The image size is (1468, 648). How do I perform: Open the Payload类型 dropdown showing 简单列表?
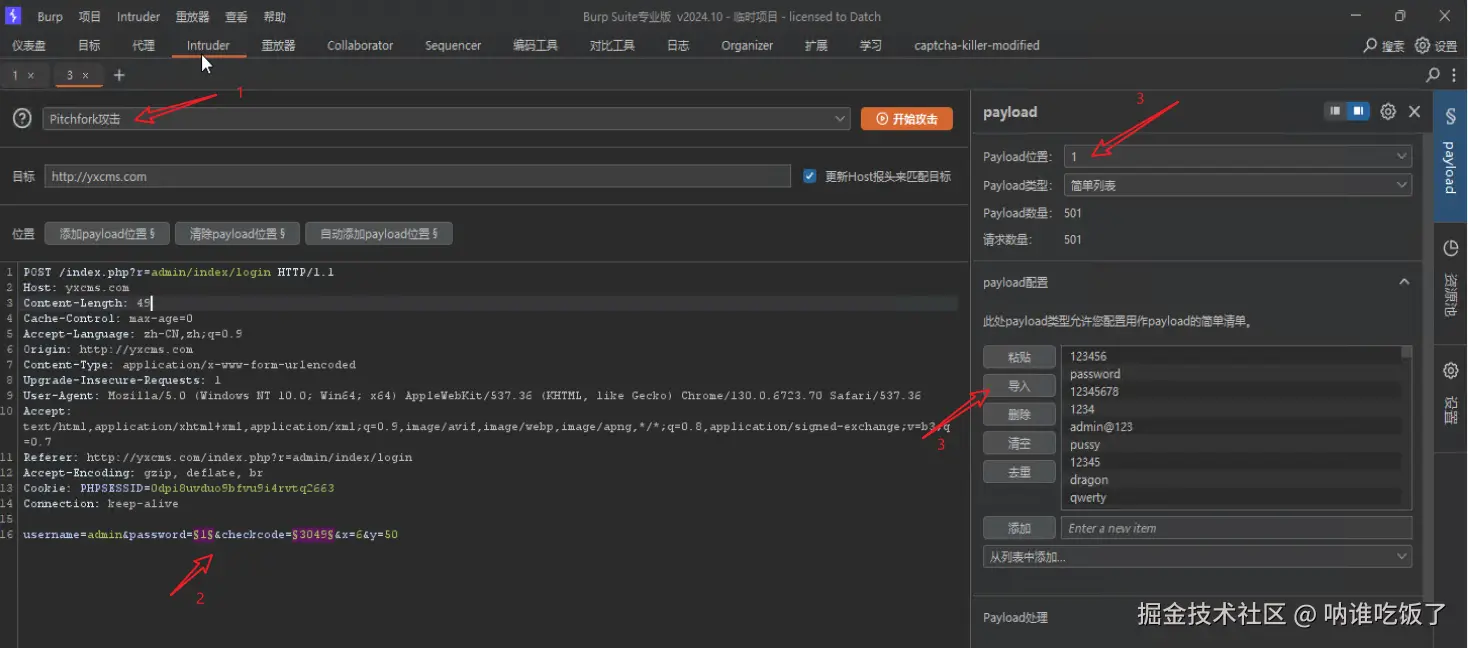tap(1238, 185)
